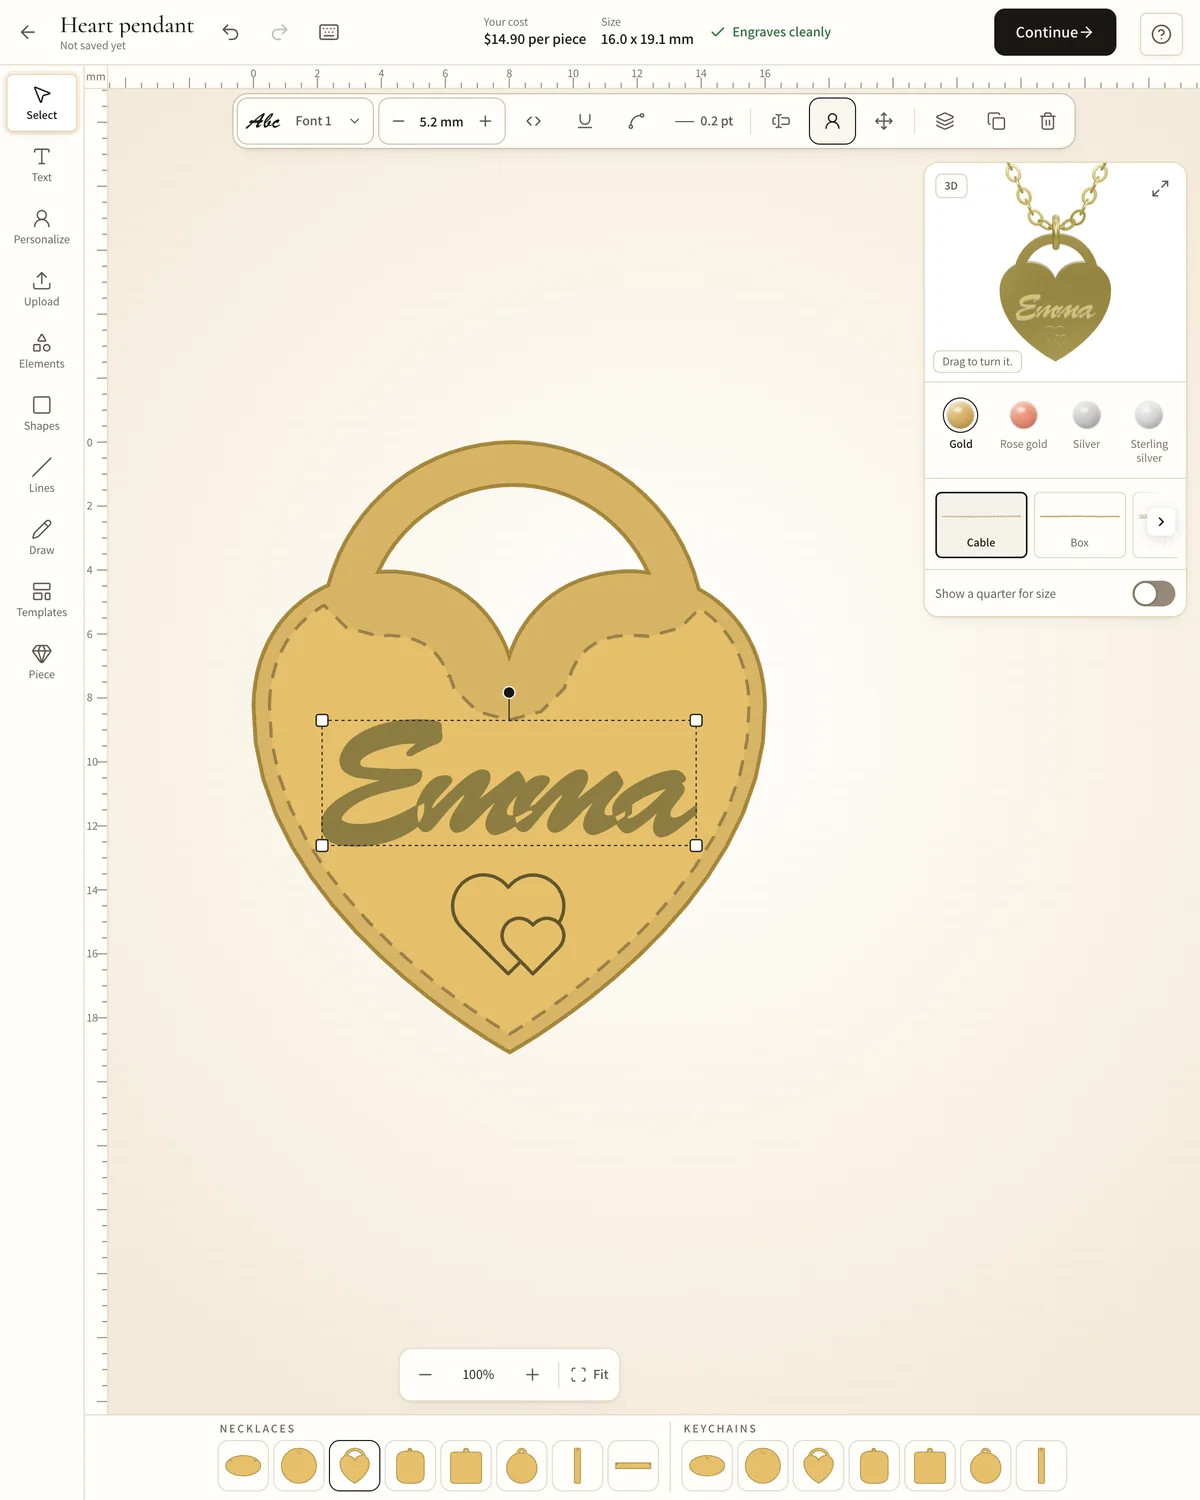This screenshot has height=1500, width=1200.
Task: Zoom out the canvas
Action: click(x=425, y=1375)
